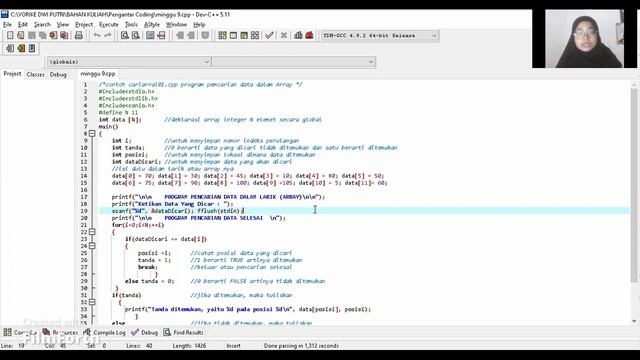The image size is (640, 360).
Task: Open the Debug bottom tab
Action: pos(144,333)
